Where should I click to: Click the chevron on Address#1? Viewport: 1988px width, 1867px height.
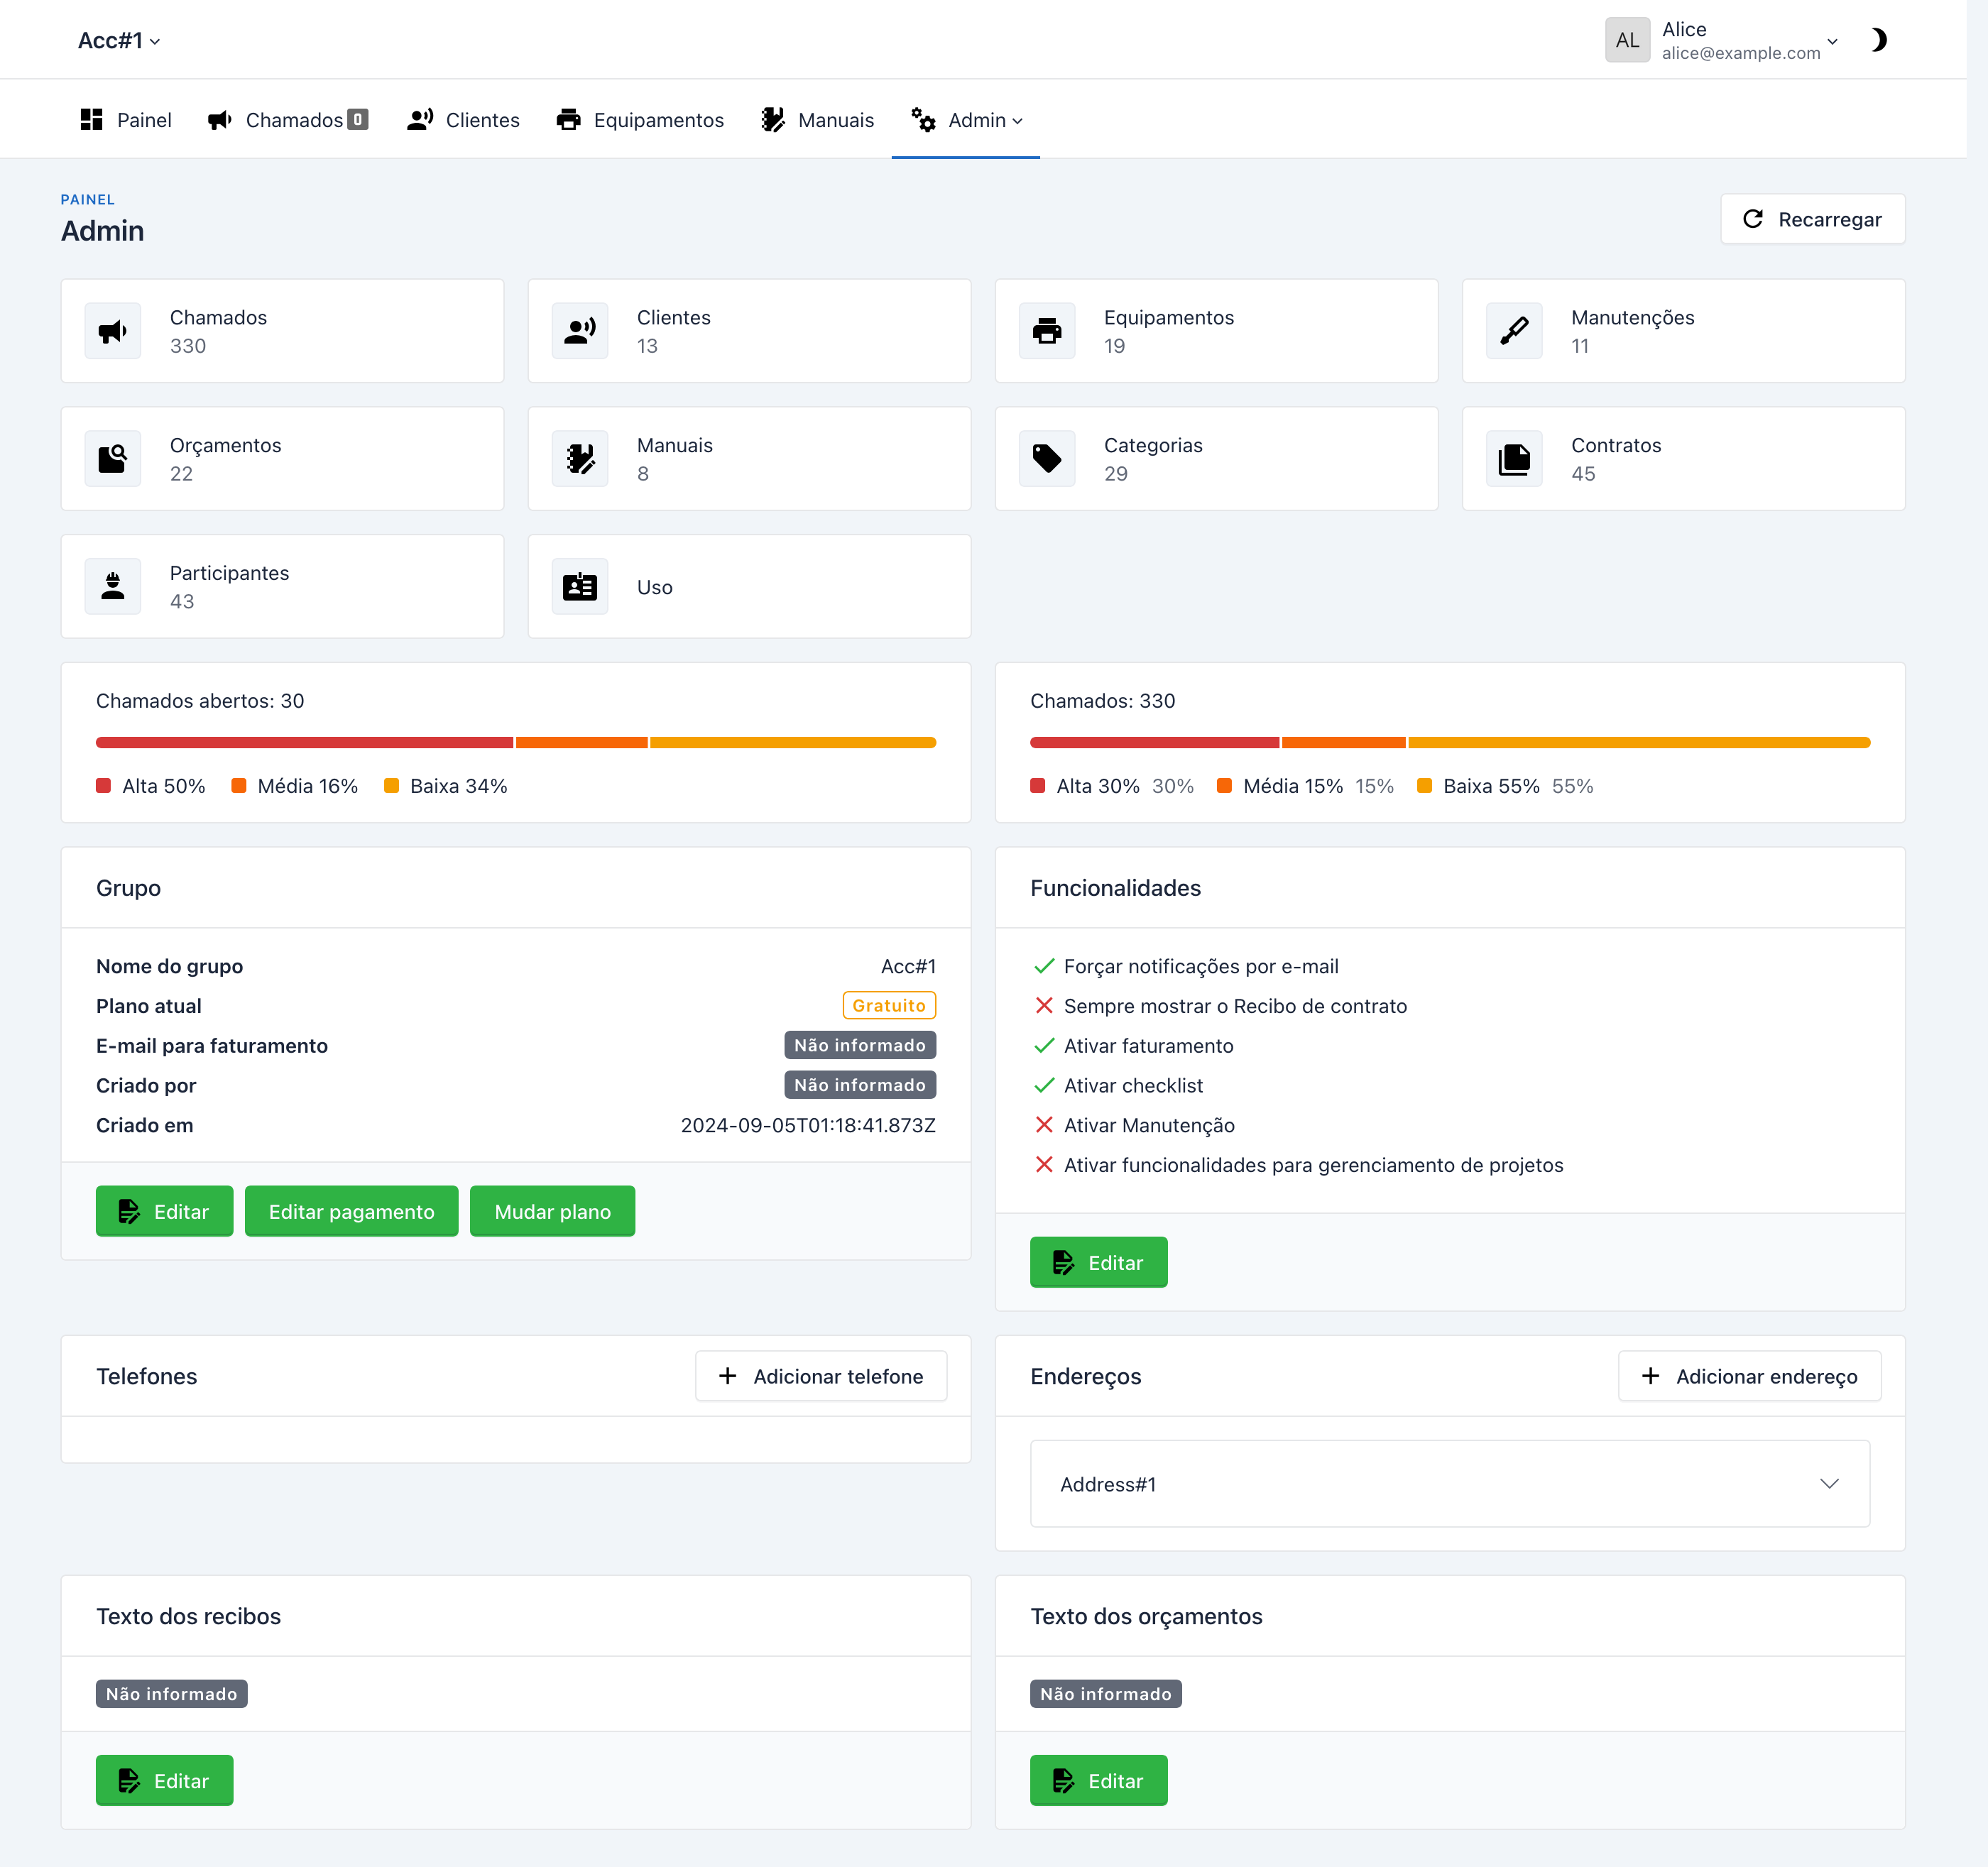(1829, 1484)
